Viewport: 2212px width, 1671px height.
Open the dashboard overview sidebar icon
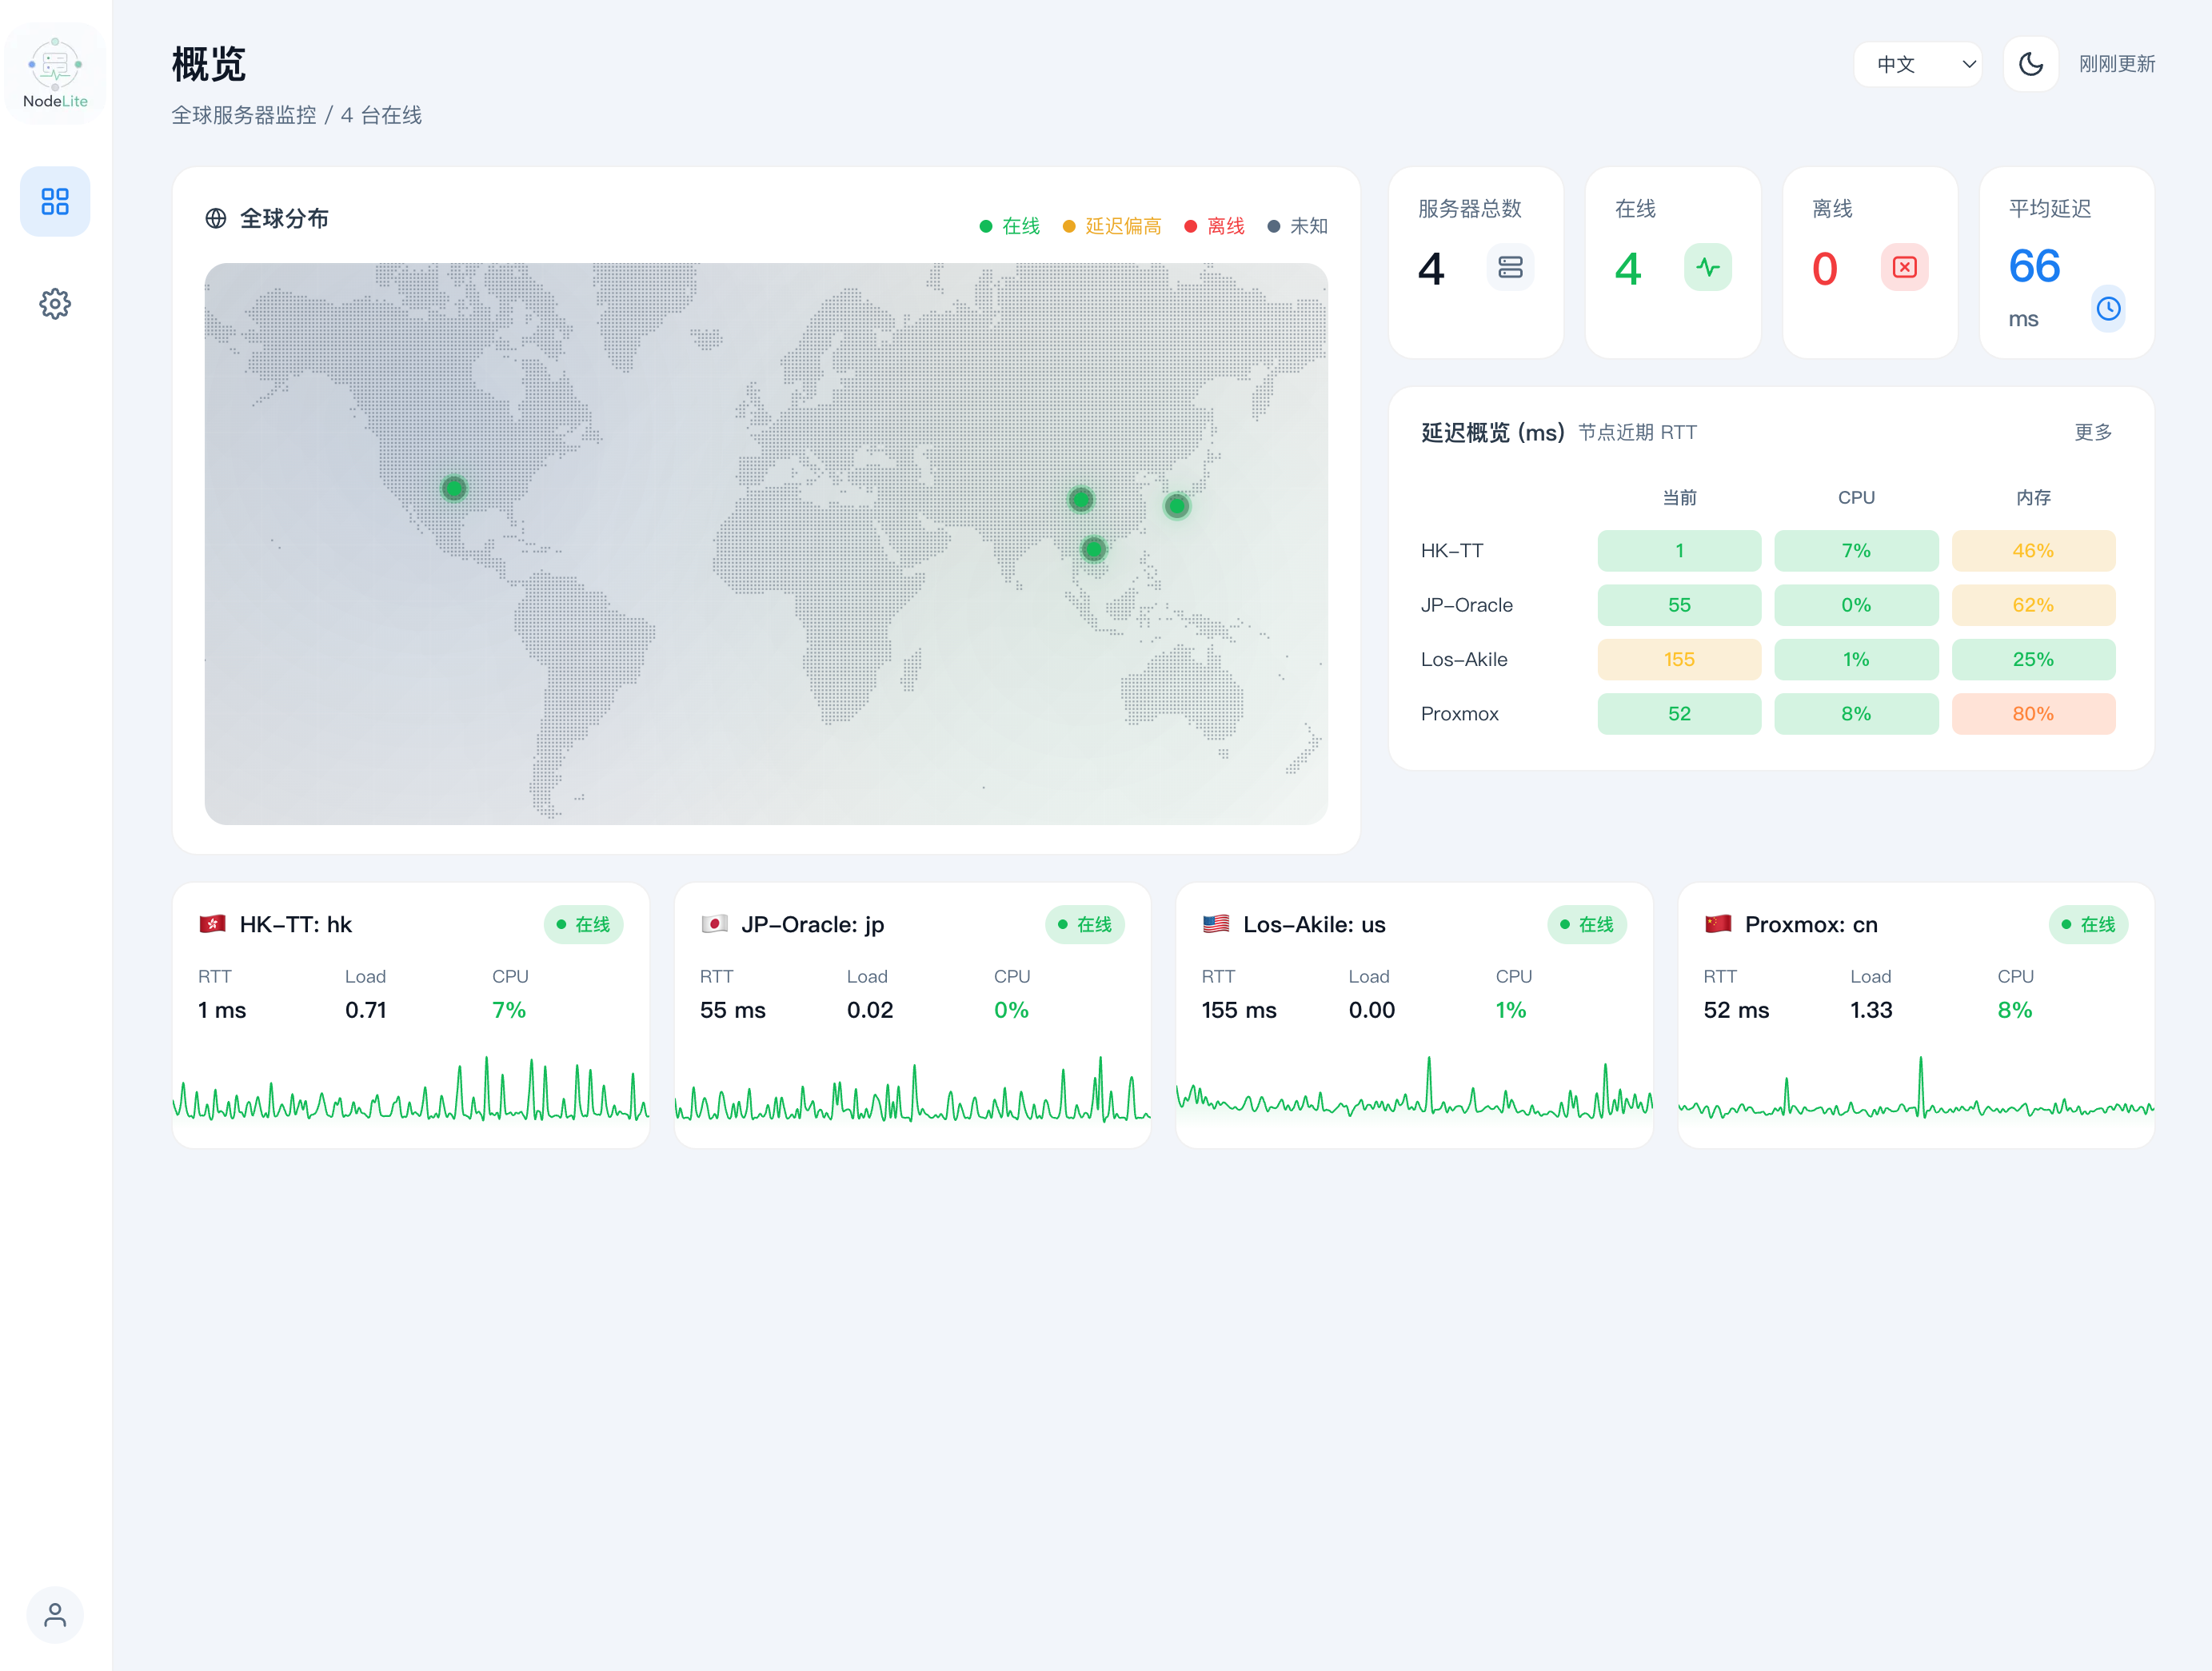[x=55, y=201]
